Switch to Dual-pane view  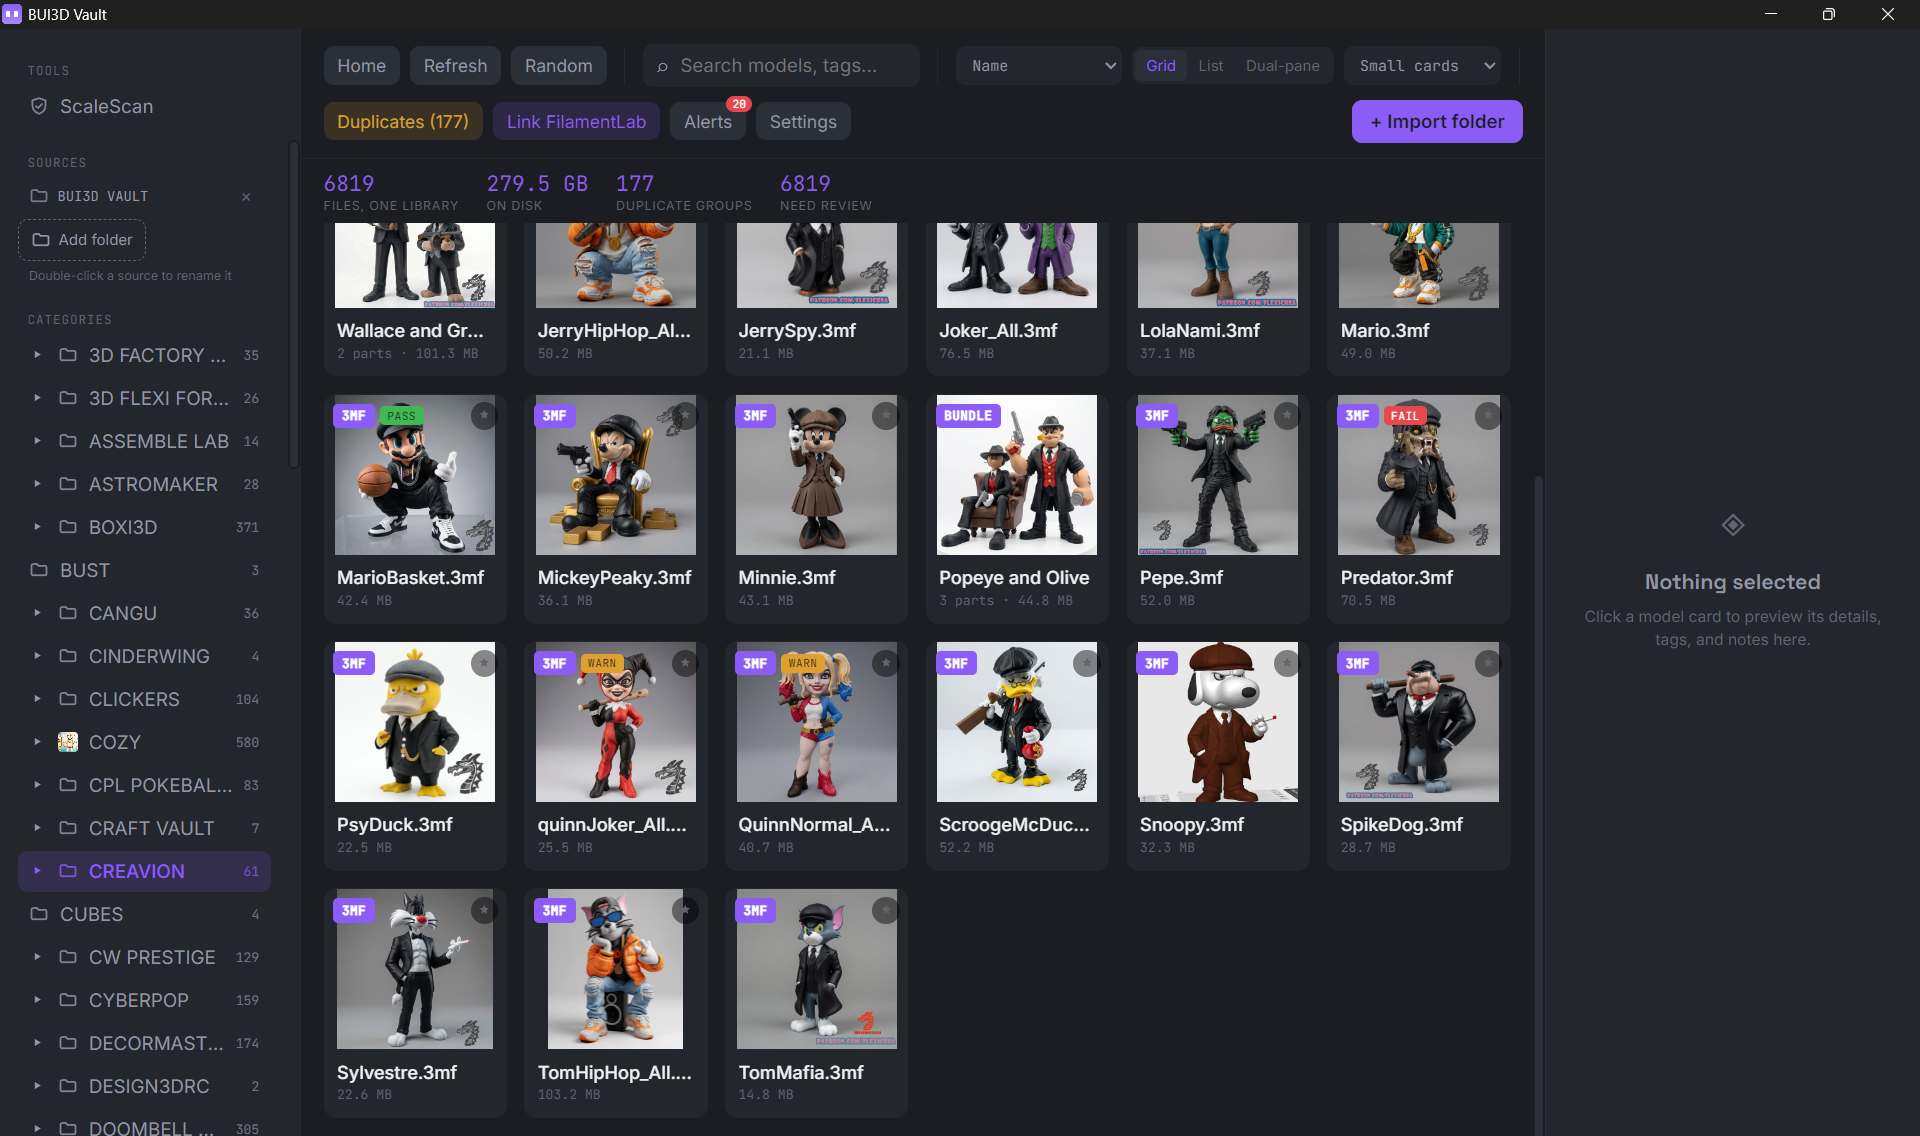pos(1282,66)
